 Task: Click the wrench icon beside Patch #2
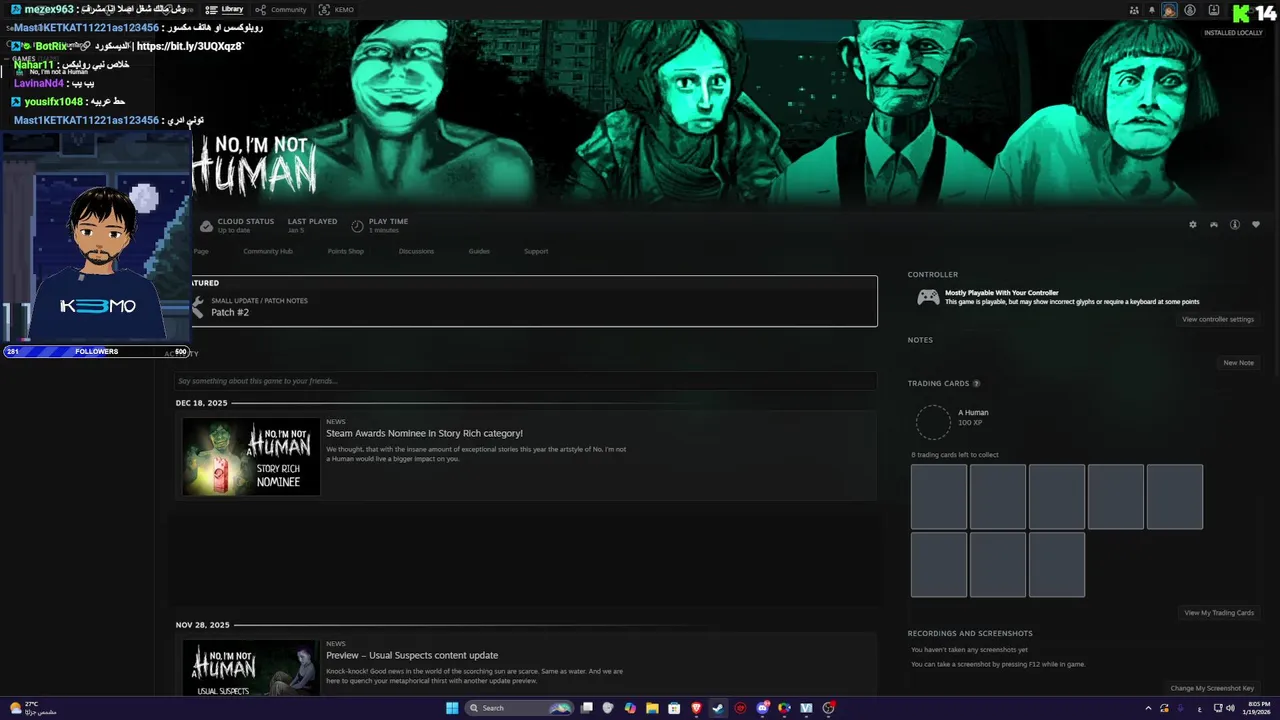tap(197, 306)
